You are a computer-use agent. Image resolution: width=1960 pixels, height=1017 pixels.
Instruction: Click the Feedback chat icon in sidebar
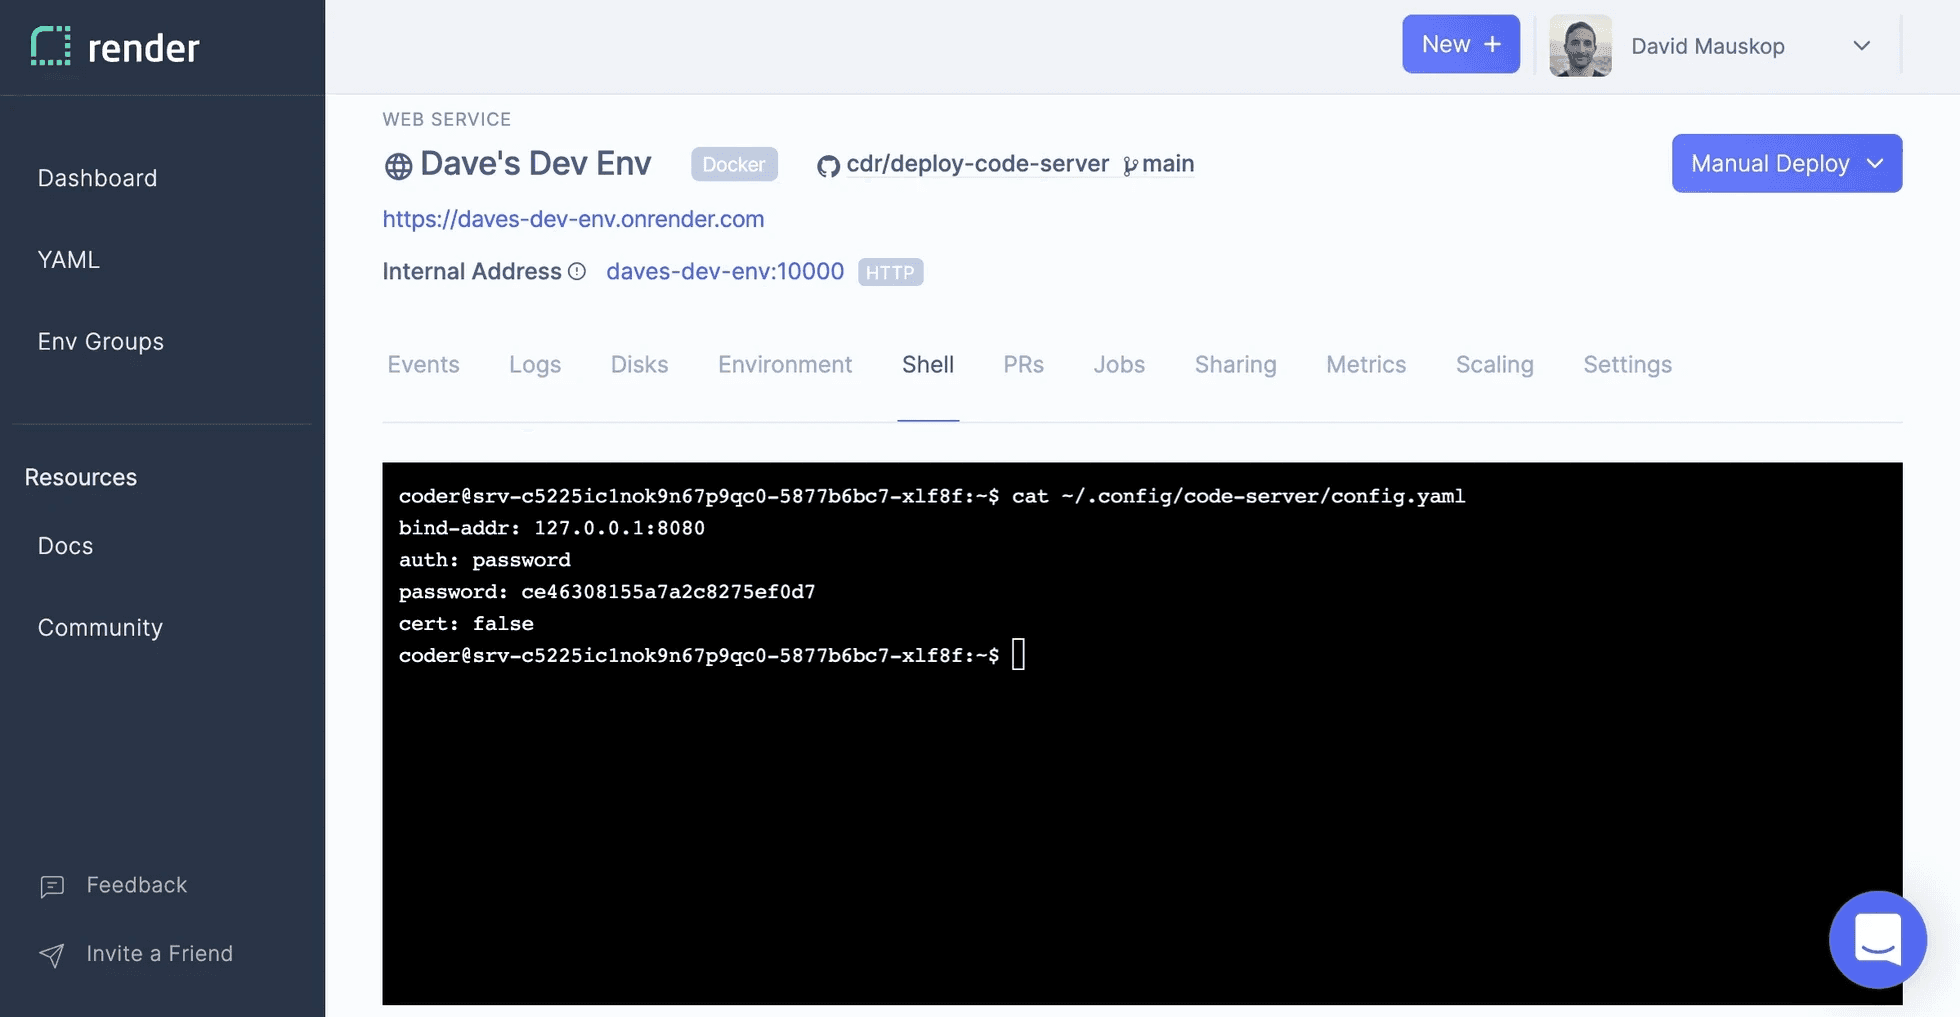[52, 886]
